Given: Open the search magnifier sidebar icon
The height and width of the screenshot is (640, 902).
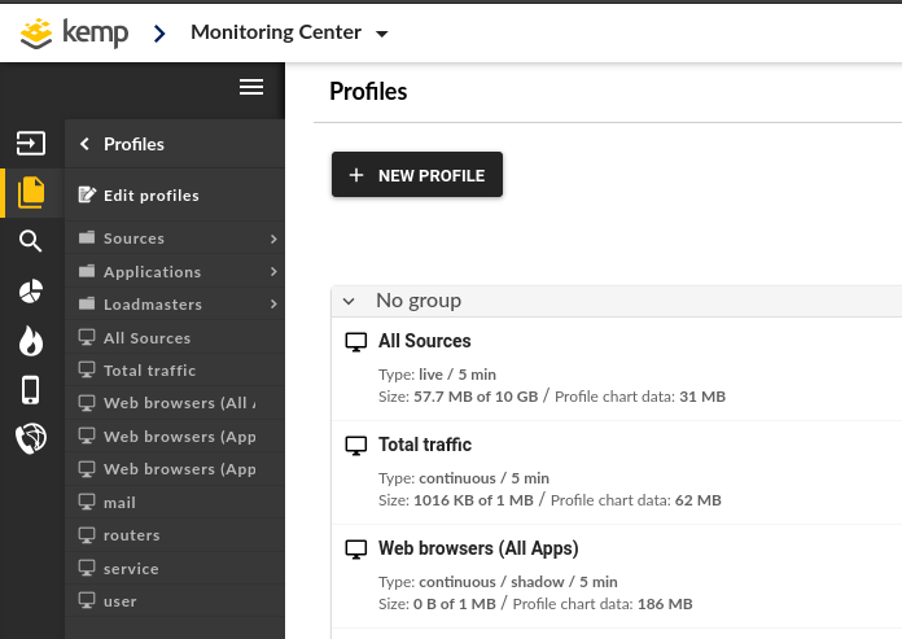Looking at the screenshot, I should pyautogui.click(x=31, y=241).
